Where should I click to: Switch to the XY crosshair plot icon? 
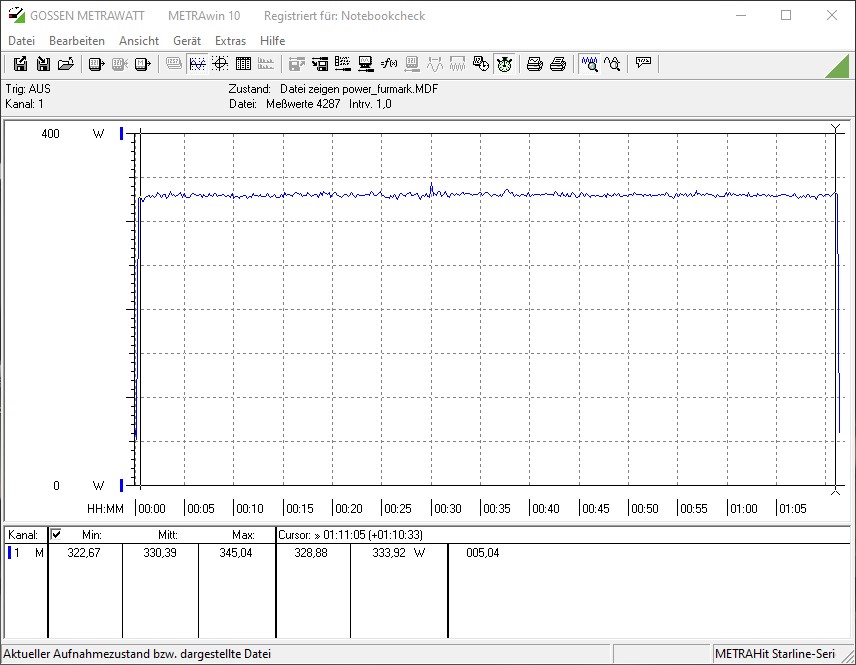220,64
